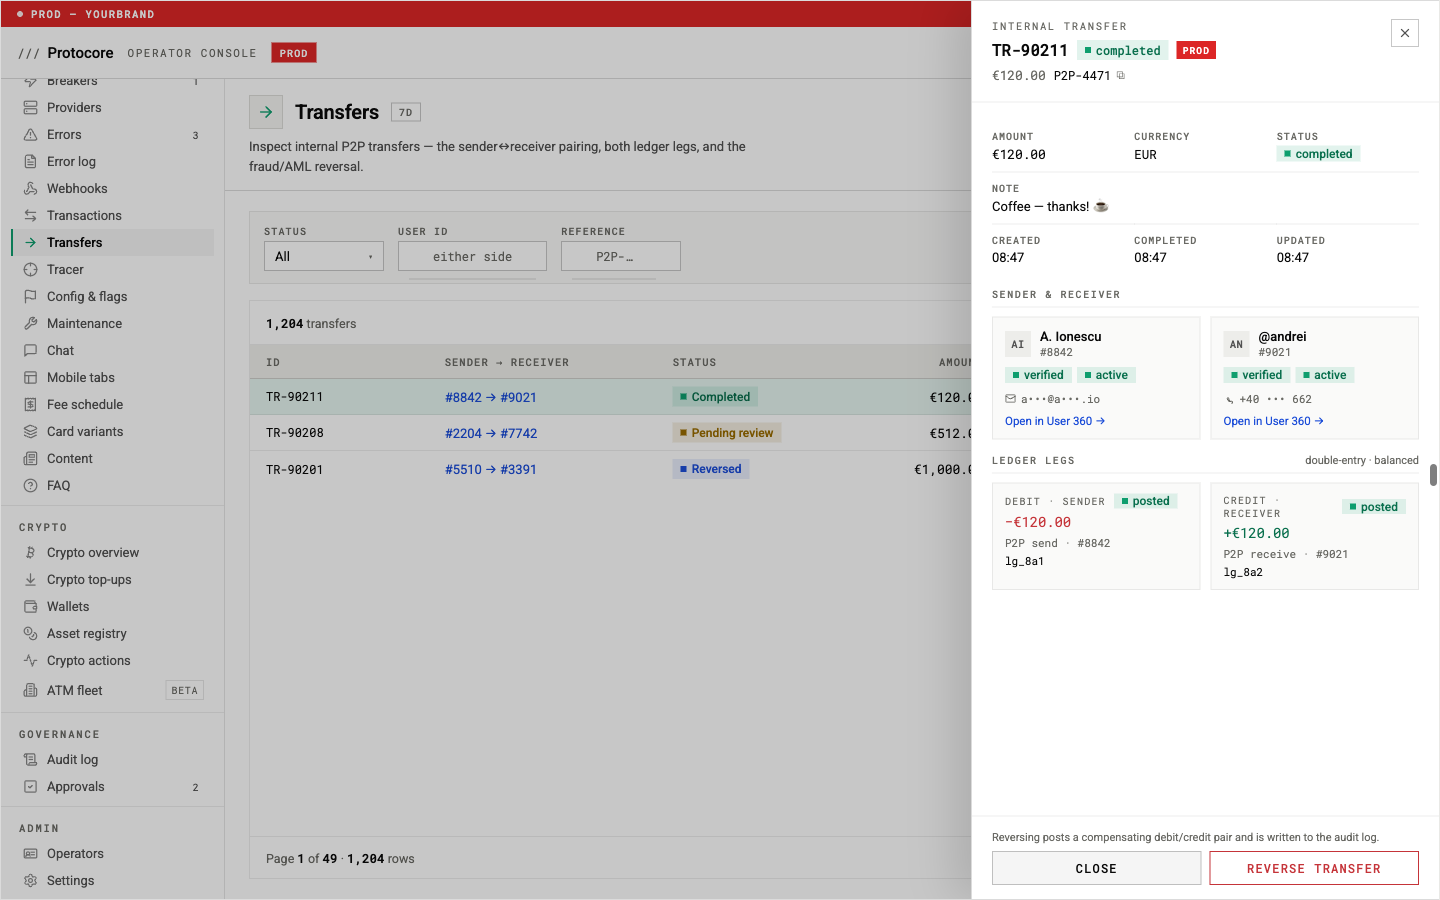
Task: Click the Protocore brand logo text
Action: pyautogui.click(x=80, y=53)
